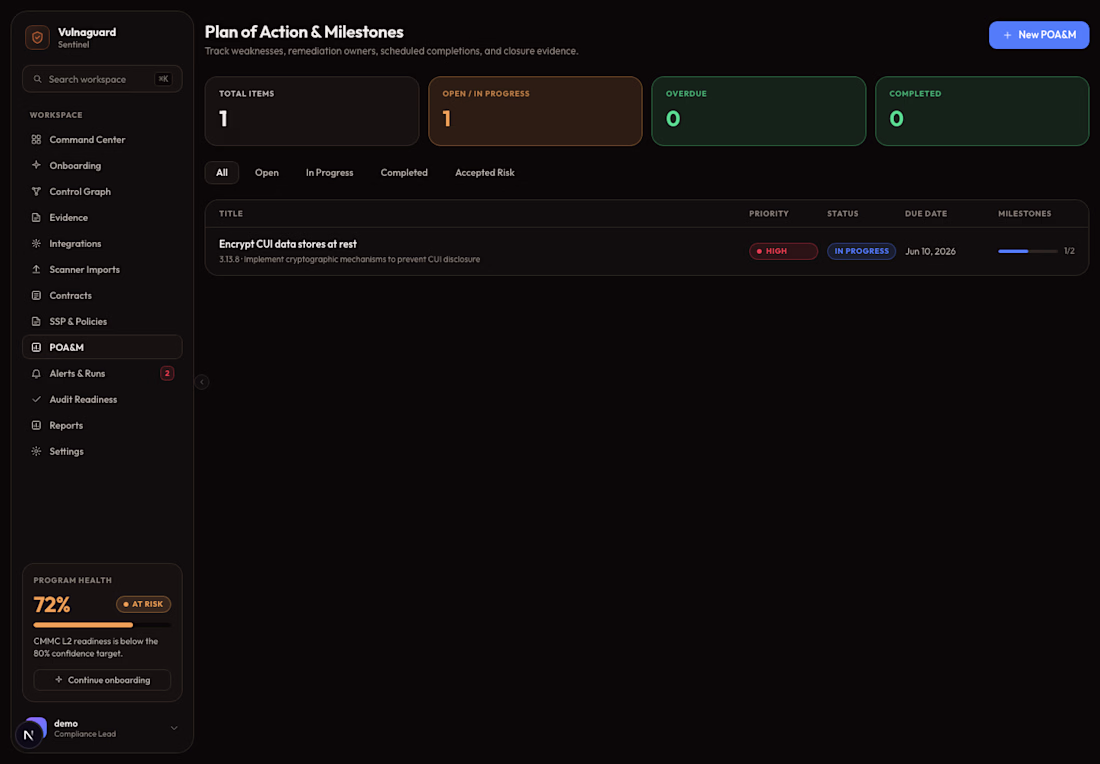The height and width of the screenshot is (764, 1100).
Task: Collapse the sidebar with chevron handle
Action: pos(202,382)
